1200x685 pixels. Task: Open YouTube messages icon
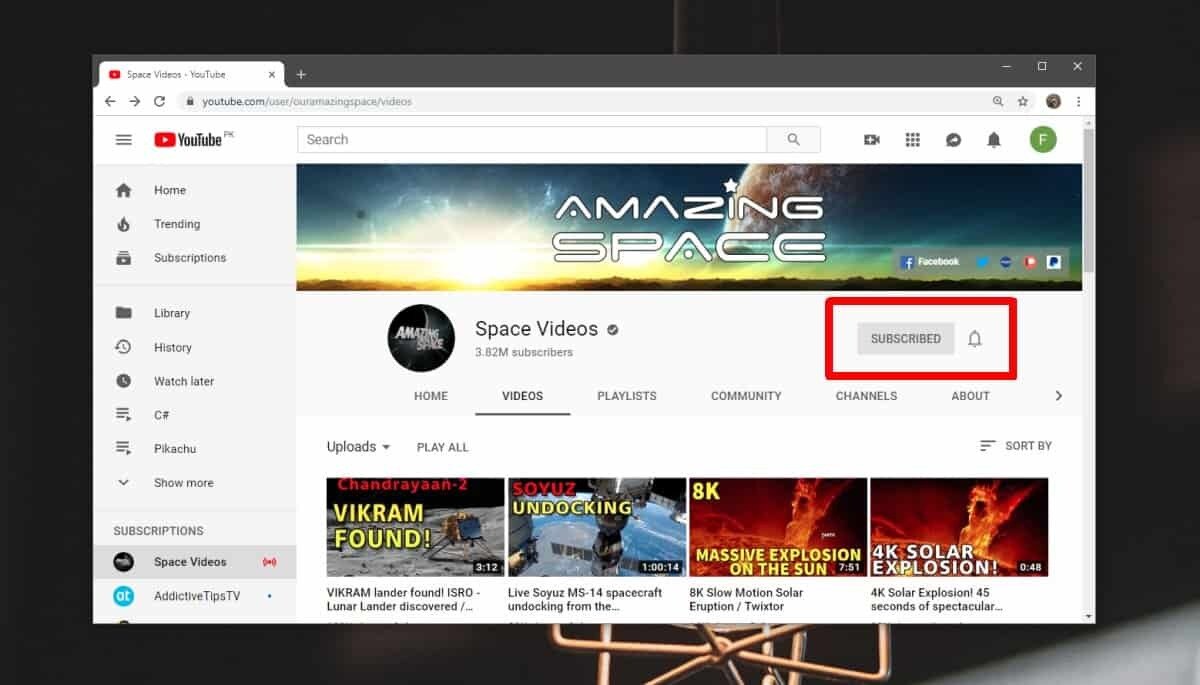coord(953,139)
